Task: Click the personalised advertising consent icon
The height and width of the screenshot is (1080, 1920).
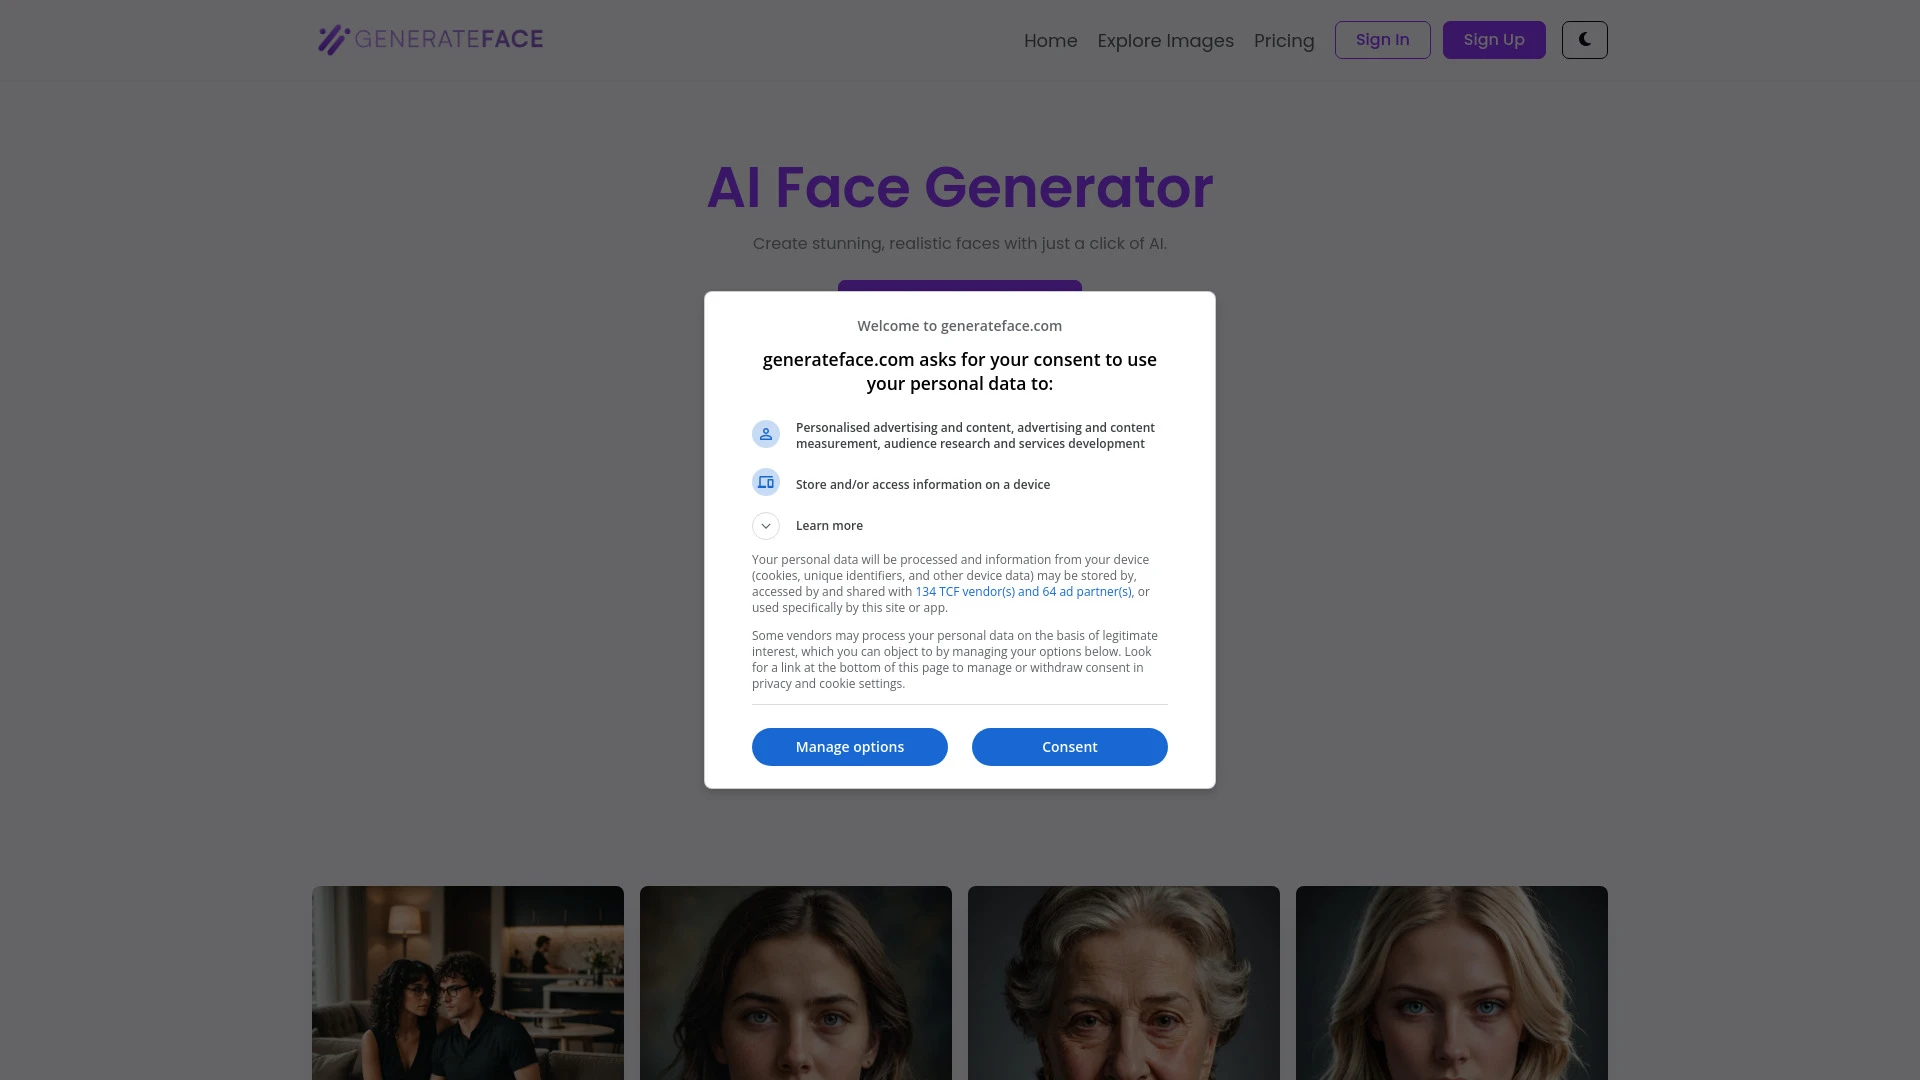Action: [766, 434]
